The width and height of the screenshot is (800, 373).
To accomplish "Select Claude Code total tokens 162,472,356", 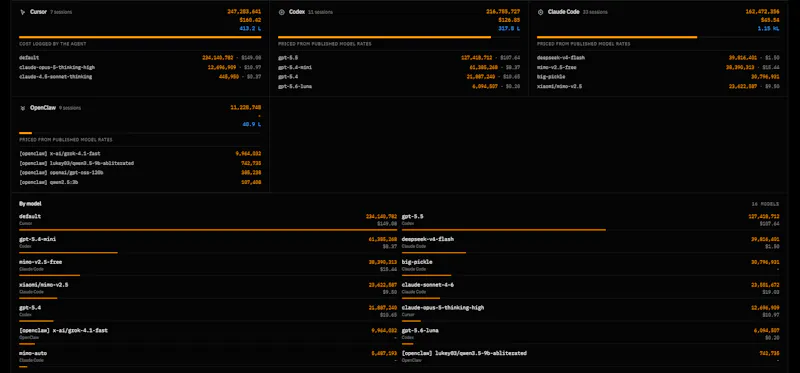I will click(x=762, y=11).
